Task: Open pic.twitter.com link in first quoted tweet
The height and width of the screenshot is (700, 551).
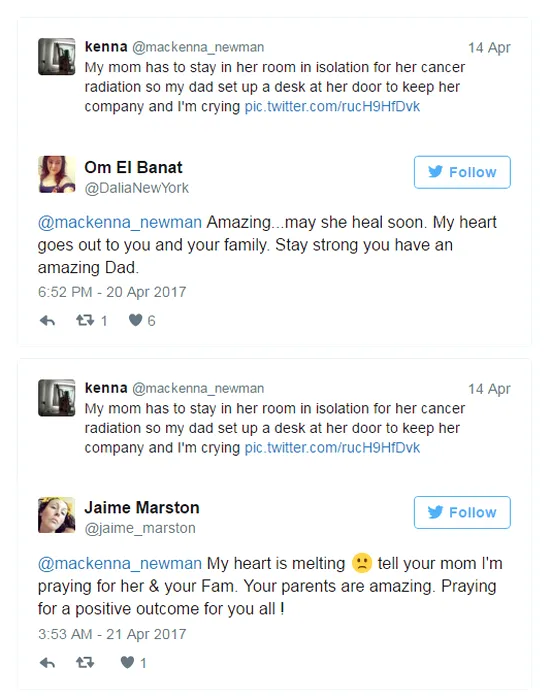Action: [332, 106]
